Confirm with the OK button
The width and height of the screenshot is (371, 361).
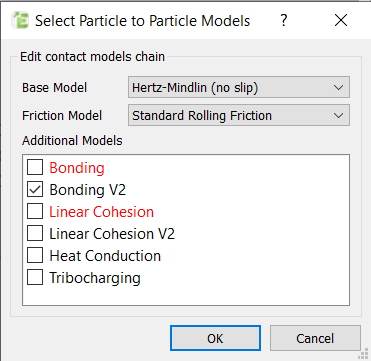[215, 338]
